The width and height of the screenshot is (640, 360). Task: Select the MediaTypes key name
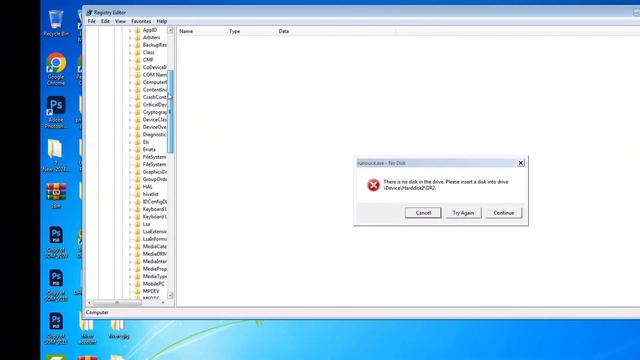(155, 276)
